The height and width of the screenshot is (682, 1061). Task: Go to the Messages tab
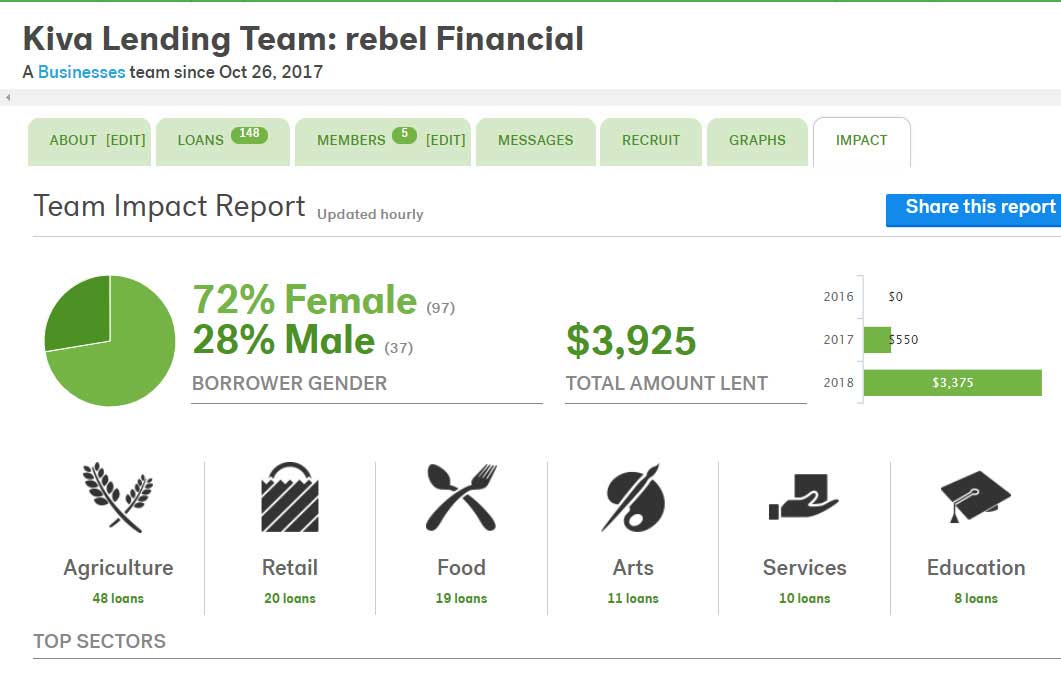(535, 141)
